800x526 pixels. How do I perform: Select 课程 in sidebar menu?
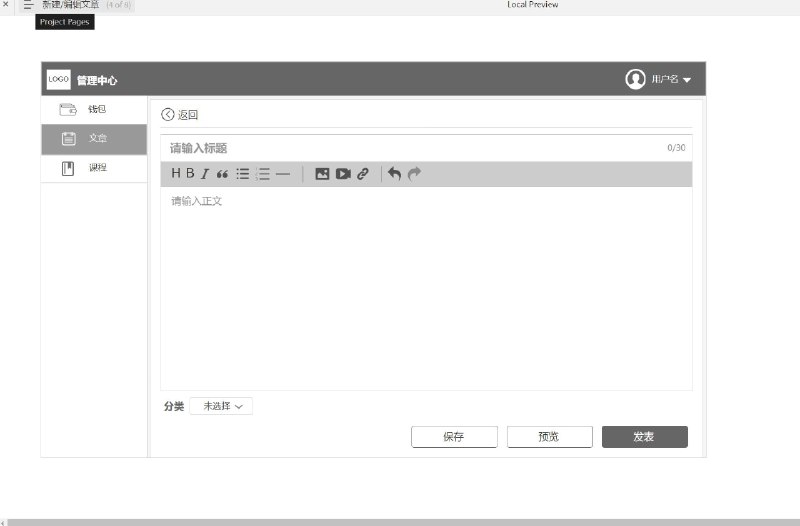[x=94, y=168]
